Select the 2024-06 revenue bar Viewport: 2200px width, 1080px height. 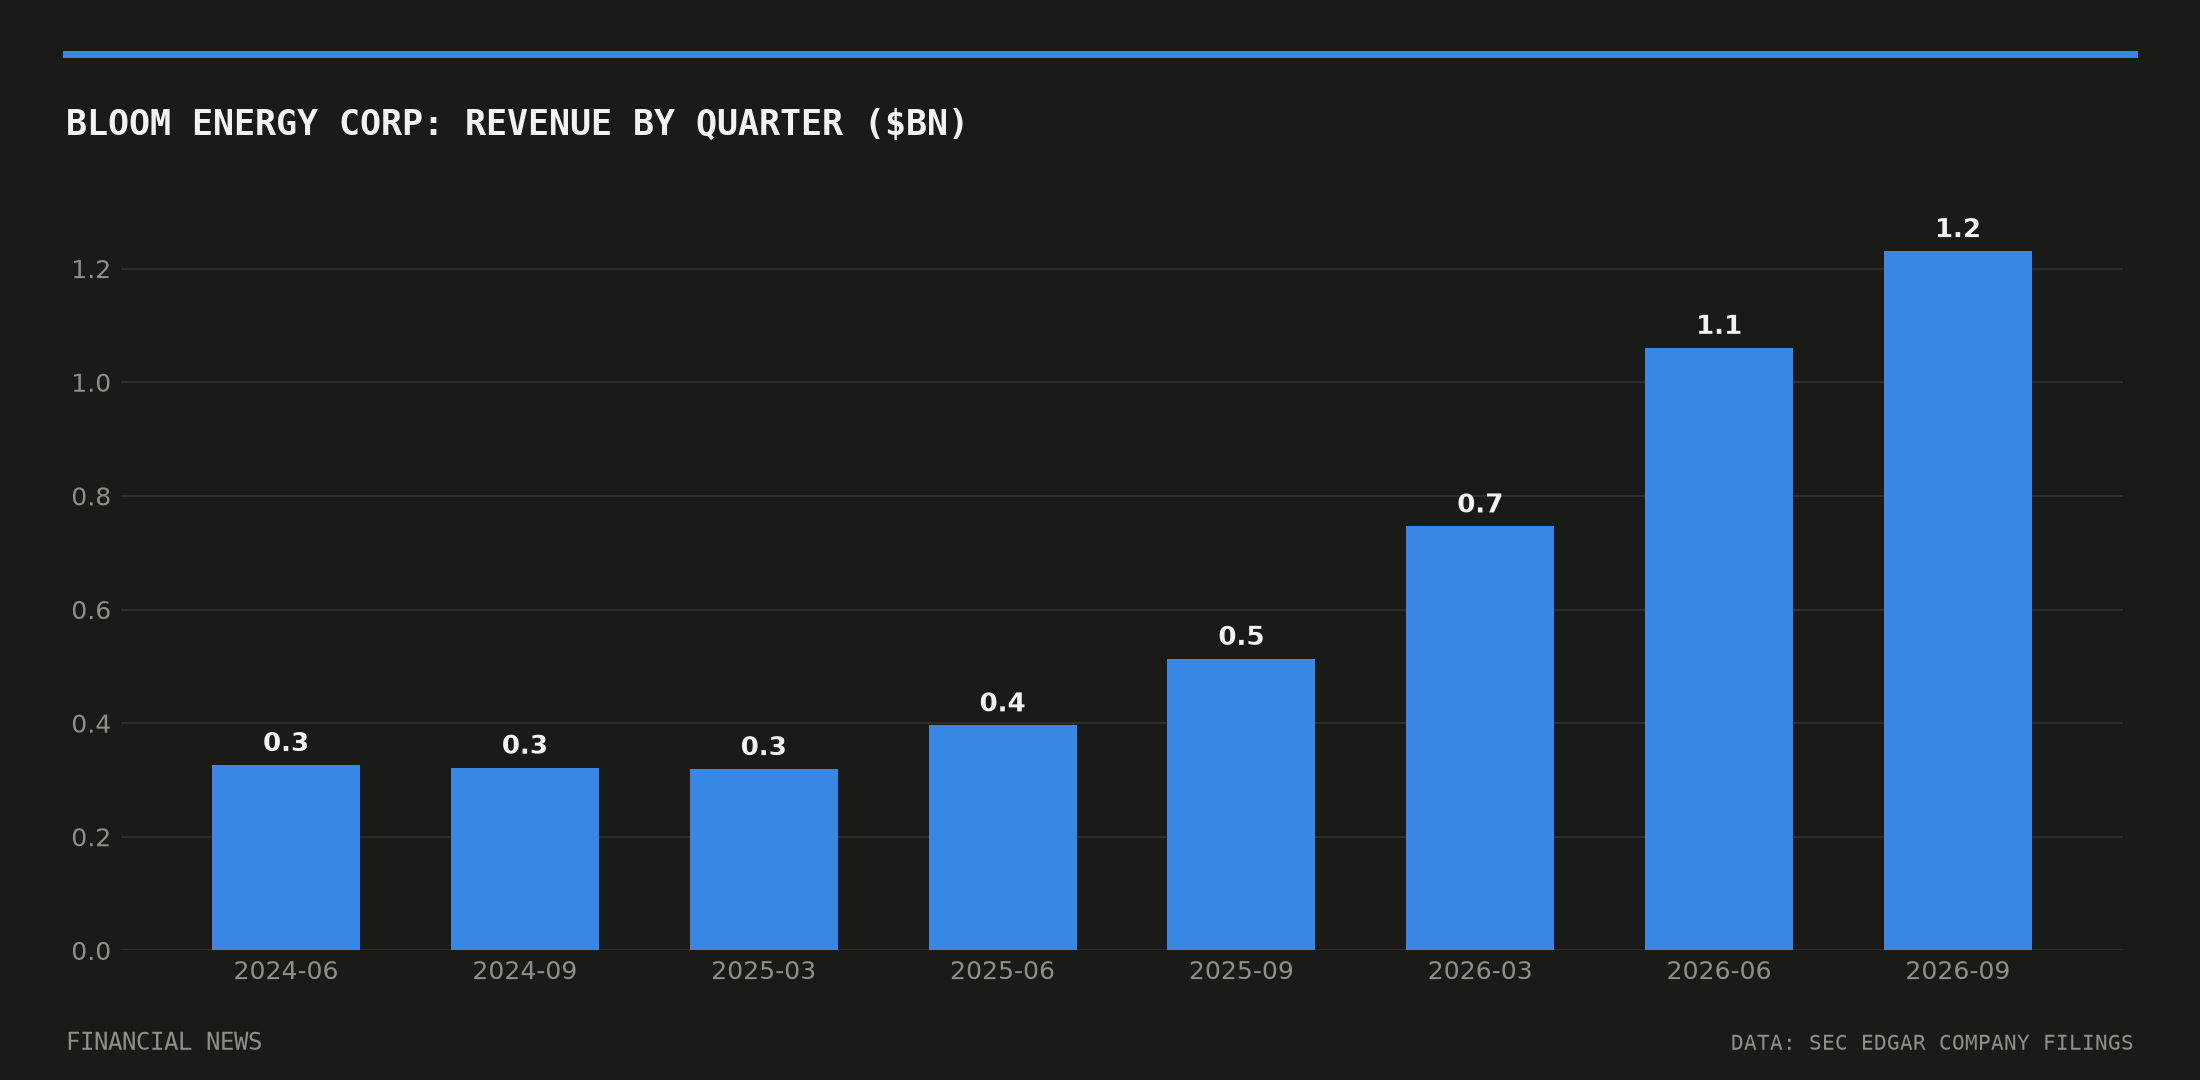(x=286, y=857)
